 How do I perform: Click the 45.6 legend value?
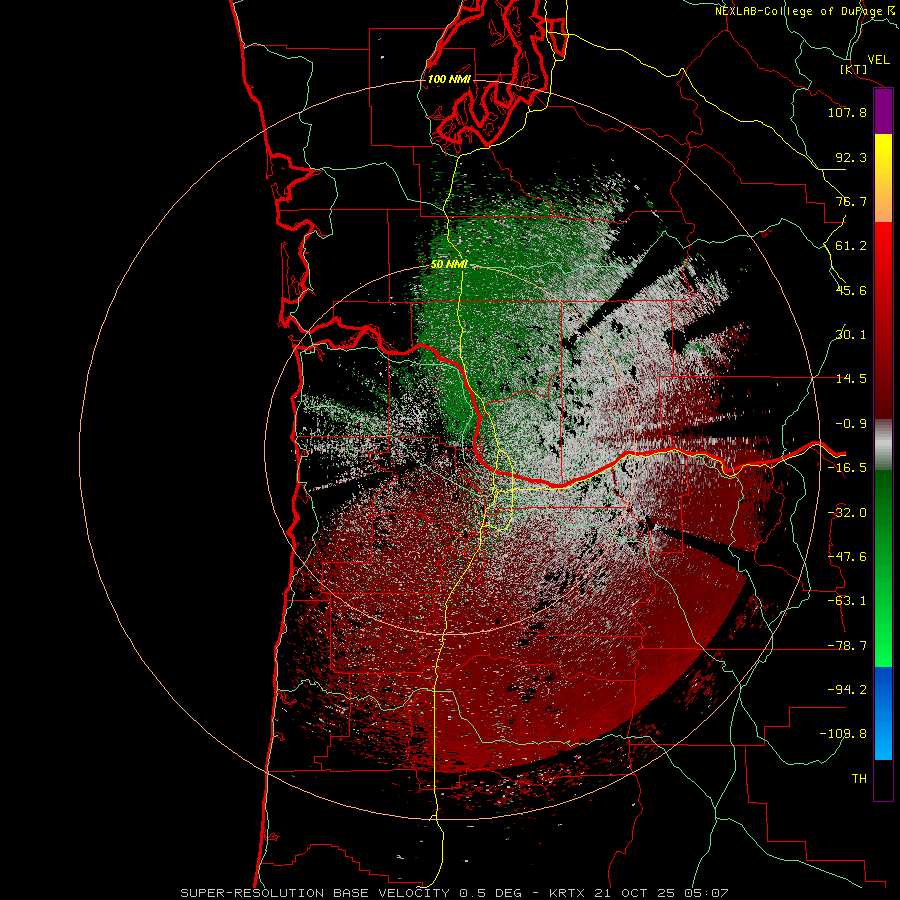point(851,290)
